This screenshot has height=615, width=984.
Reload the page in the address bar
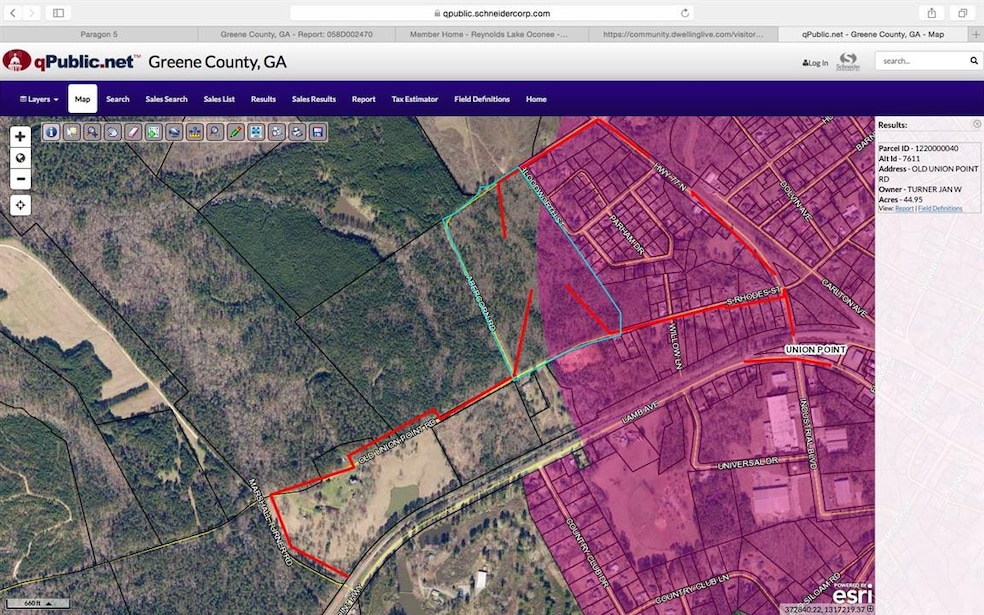[x=685, y=13]
